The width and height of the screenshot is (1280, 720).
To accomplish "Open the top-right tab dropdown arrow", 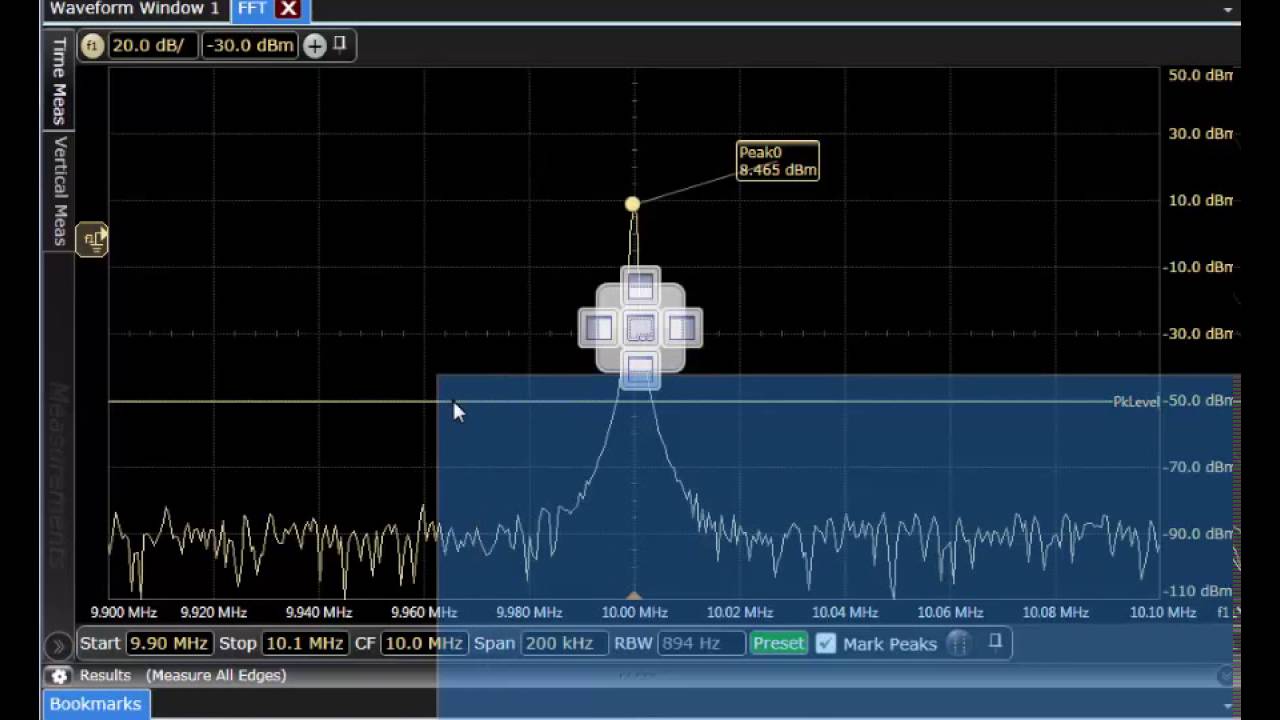I will (1228, 9).
